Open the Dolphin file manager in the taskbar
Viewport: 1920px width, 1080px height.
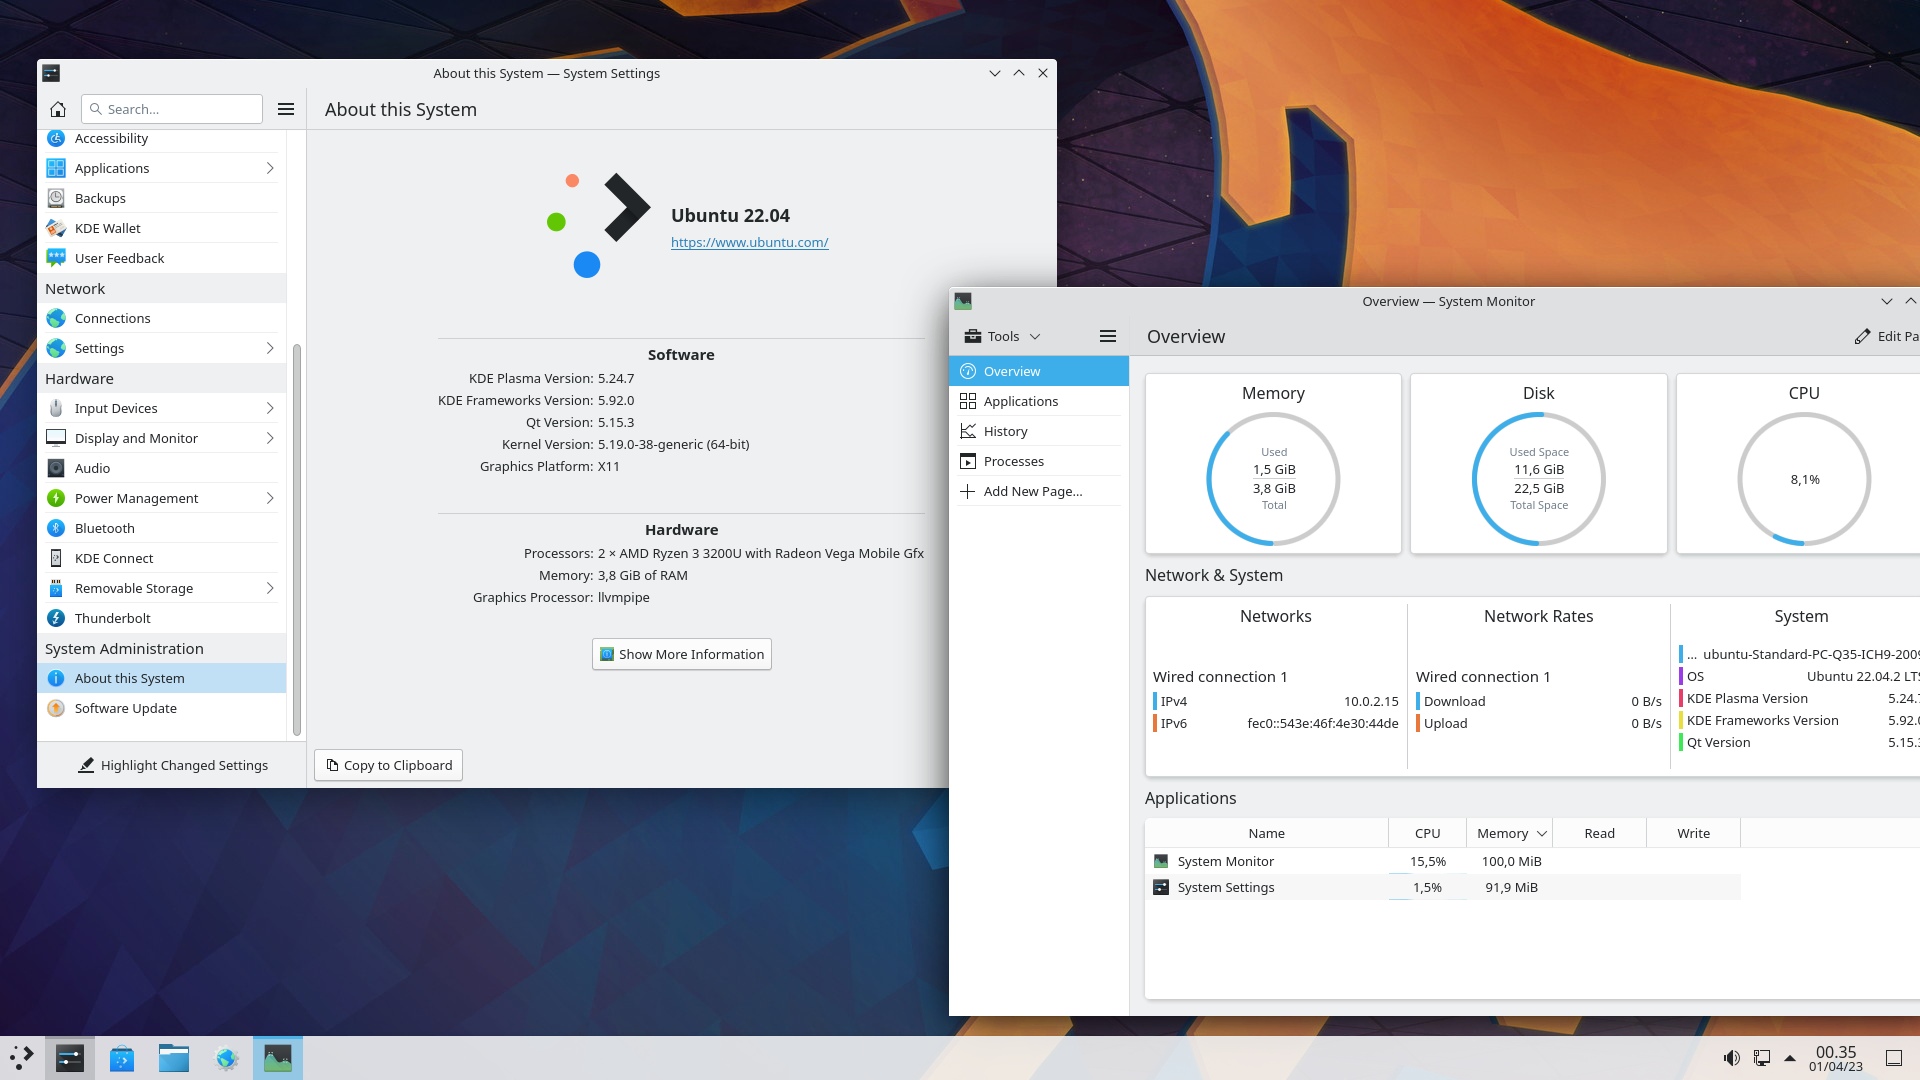174,1058
